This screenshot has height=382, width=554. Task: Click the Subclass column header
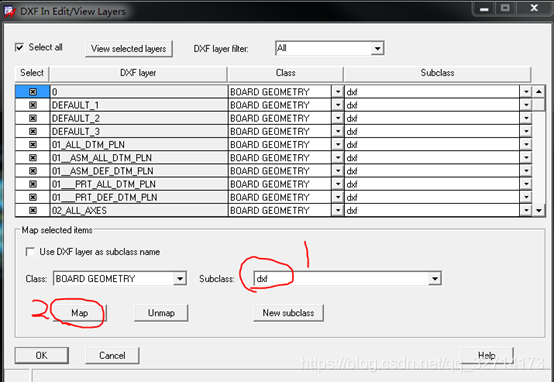437,73
